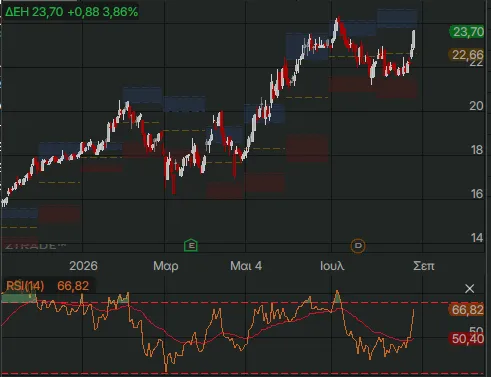
Task: Open the RSI(14) indicator label settings
Action: coord(25,286)
